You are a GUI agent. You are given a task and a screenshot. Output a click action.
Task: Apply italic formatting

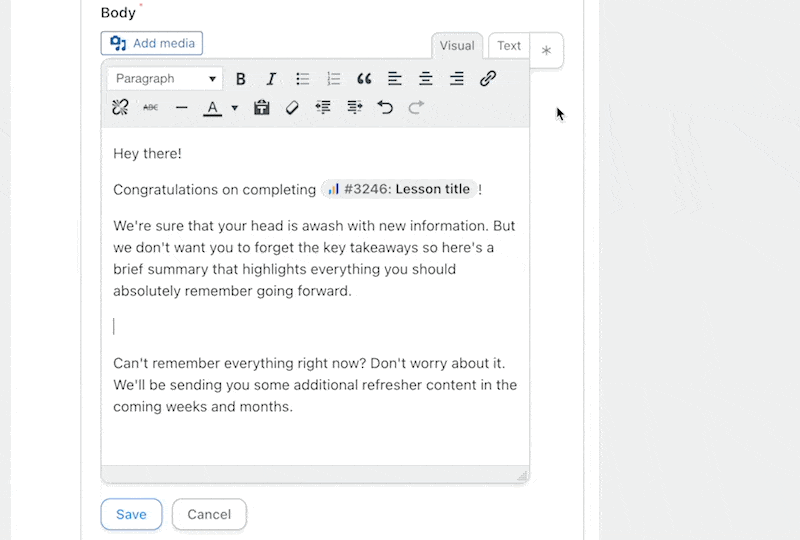[x=271, y=79]
